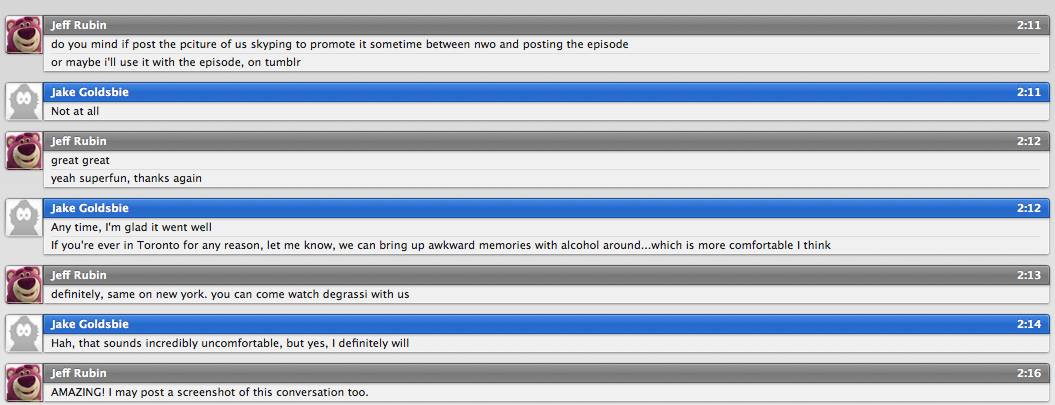Select the "If you're ever in Toronto" message line
The width and height of the screenshot is (1055, 405).
pyautogui.click(x=441, y=245)
